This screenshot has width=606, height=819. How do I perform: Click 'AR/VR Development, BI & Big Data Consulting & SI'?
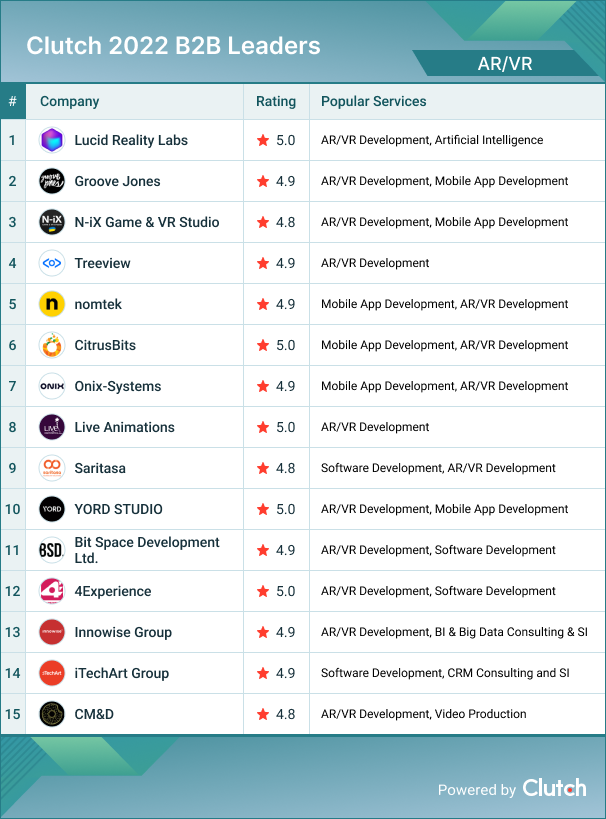click(x=454, y=632)
